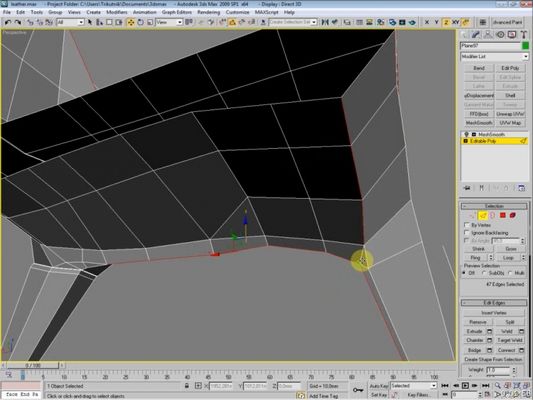Open the Hierarchy command panel tab

[488, 35]
